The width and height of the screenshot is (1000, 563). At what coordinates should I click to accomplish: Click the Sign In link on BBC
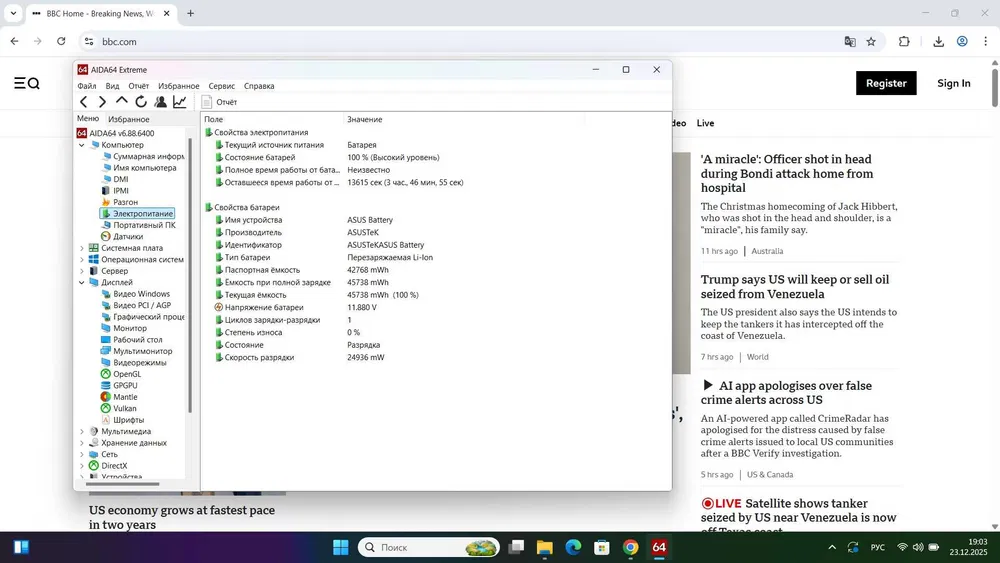953,83
